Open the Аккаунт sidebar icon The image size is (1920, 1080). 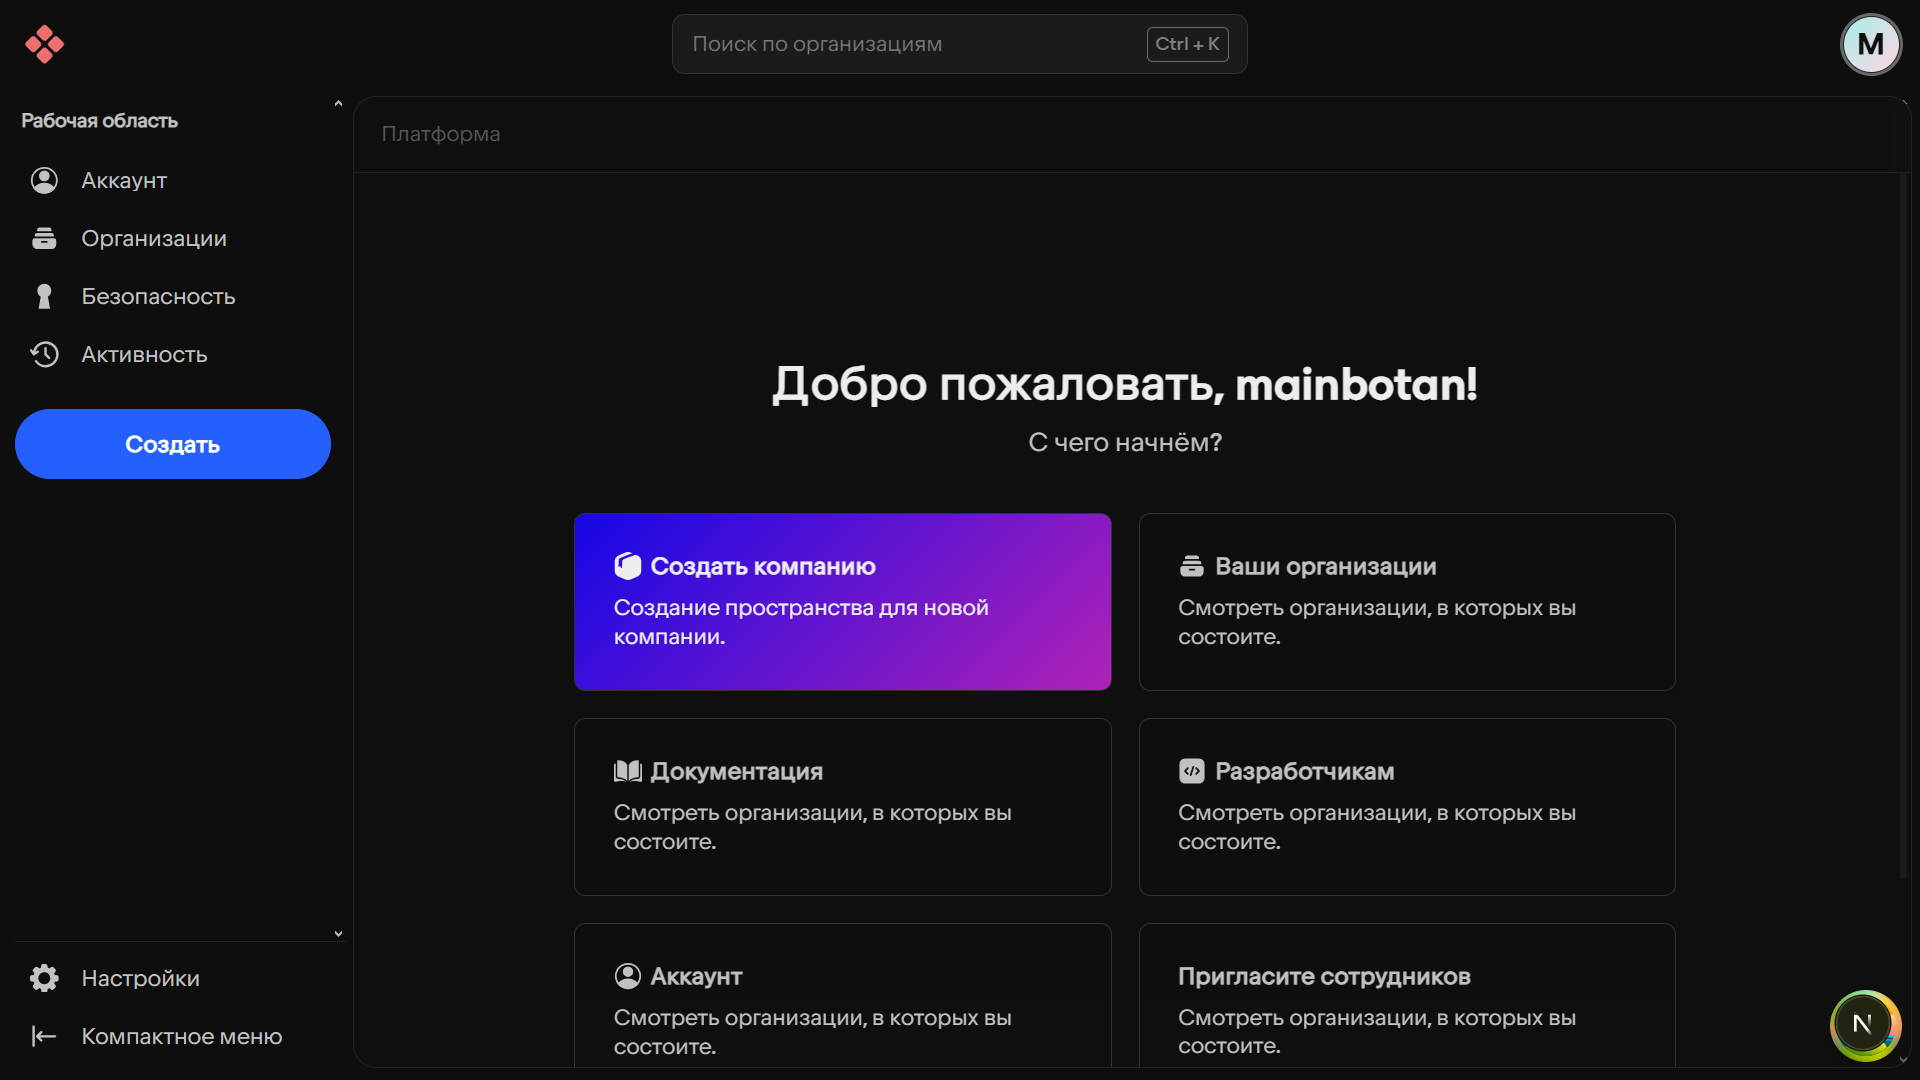point(44,181)
